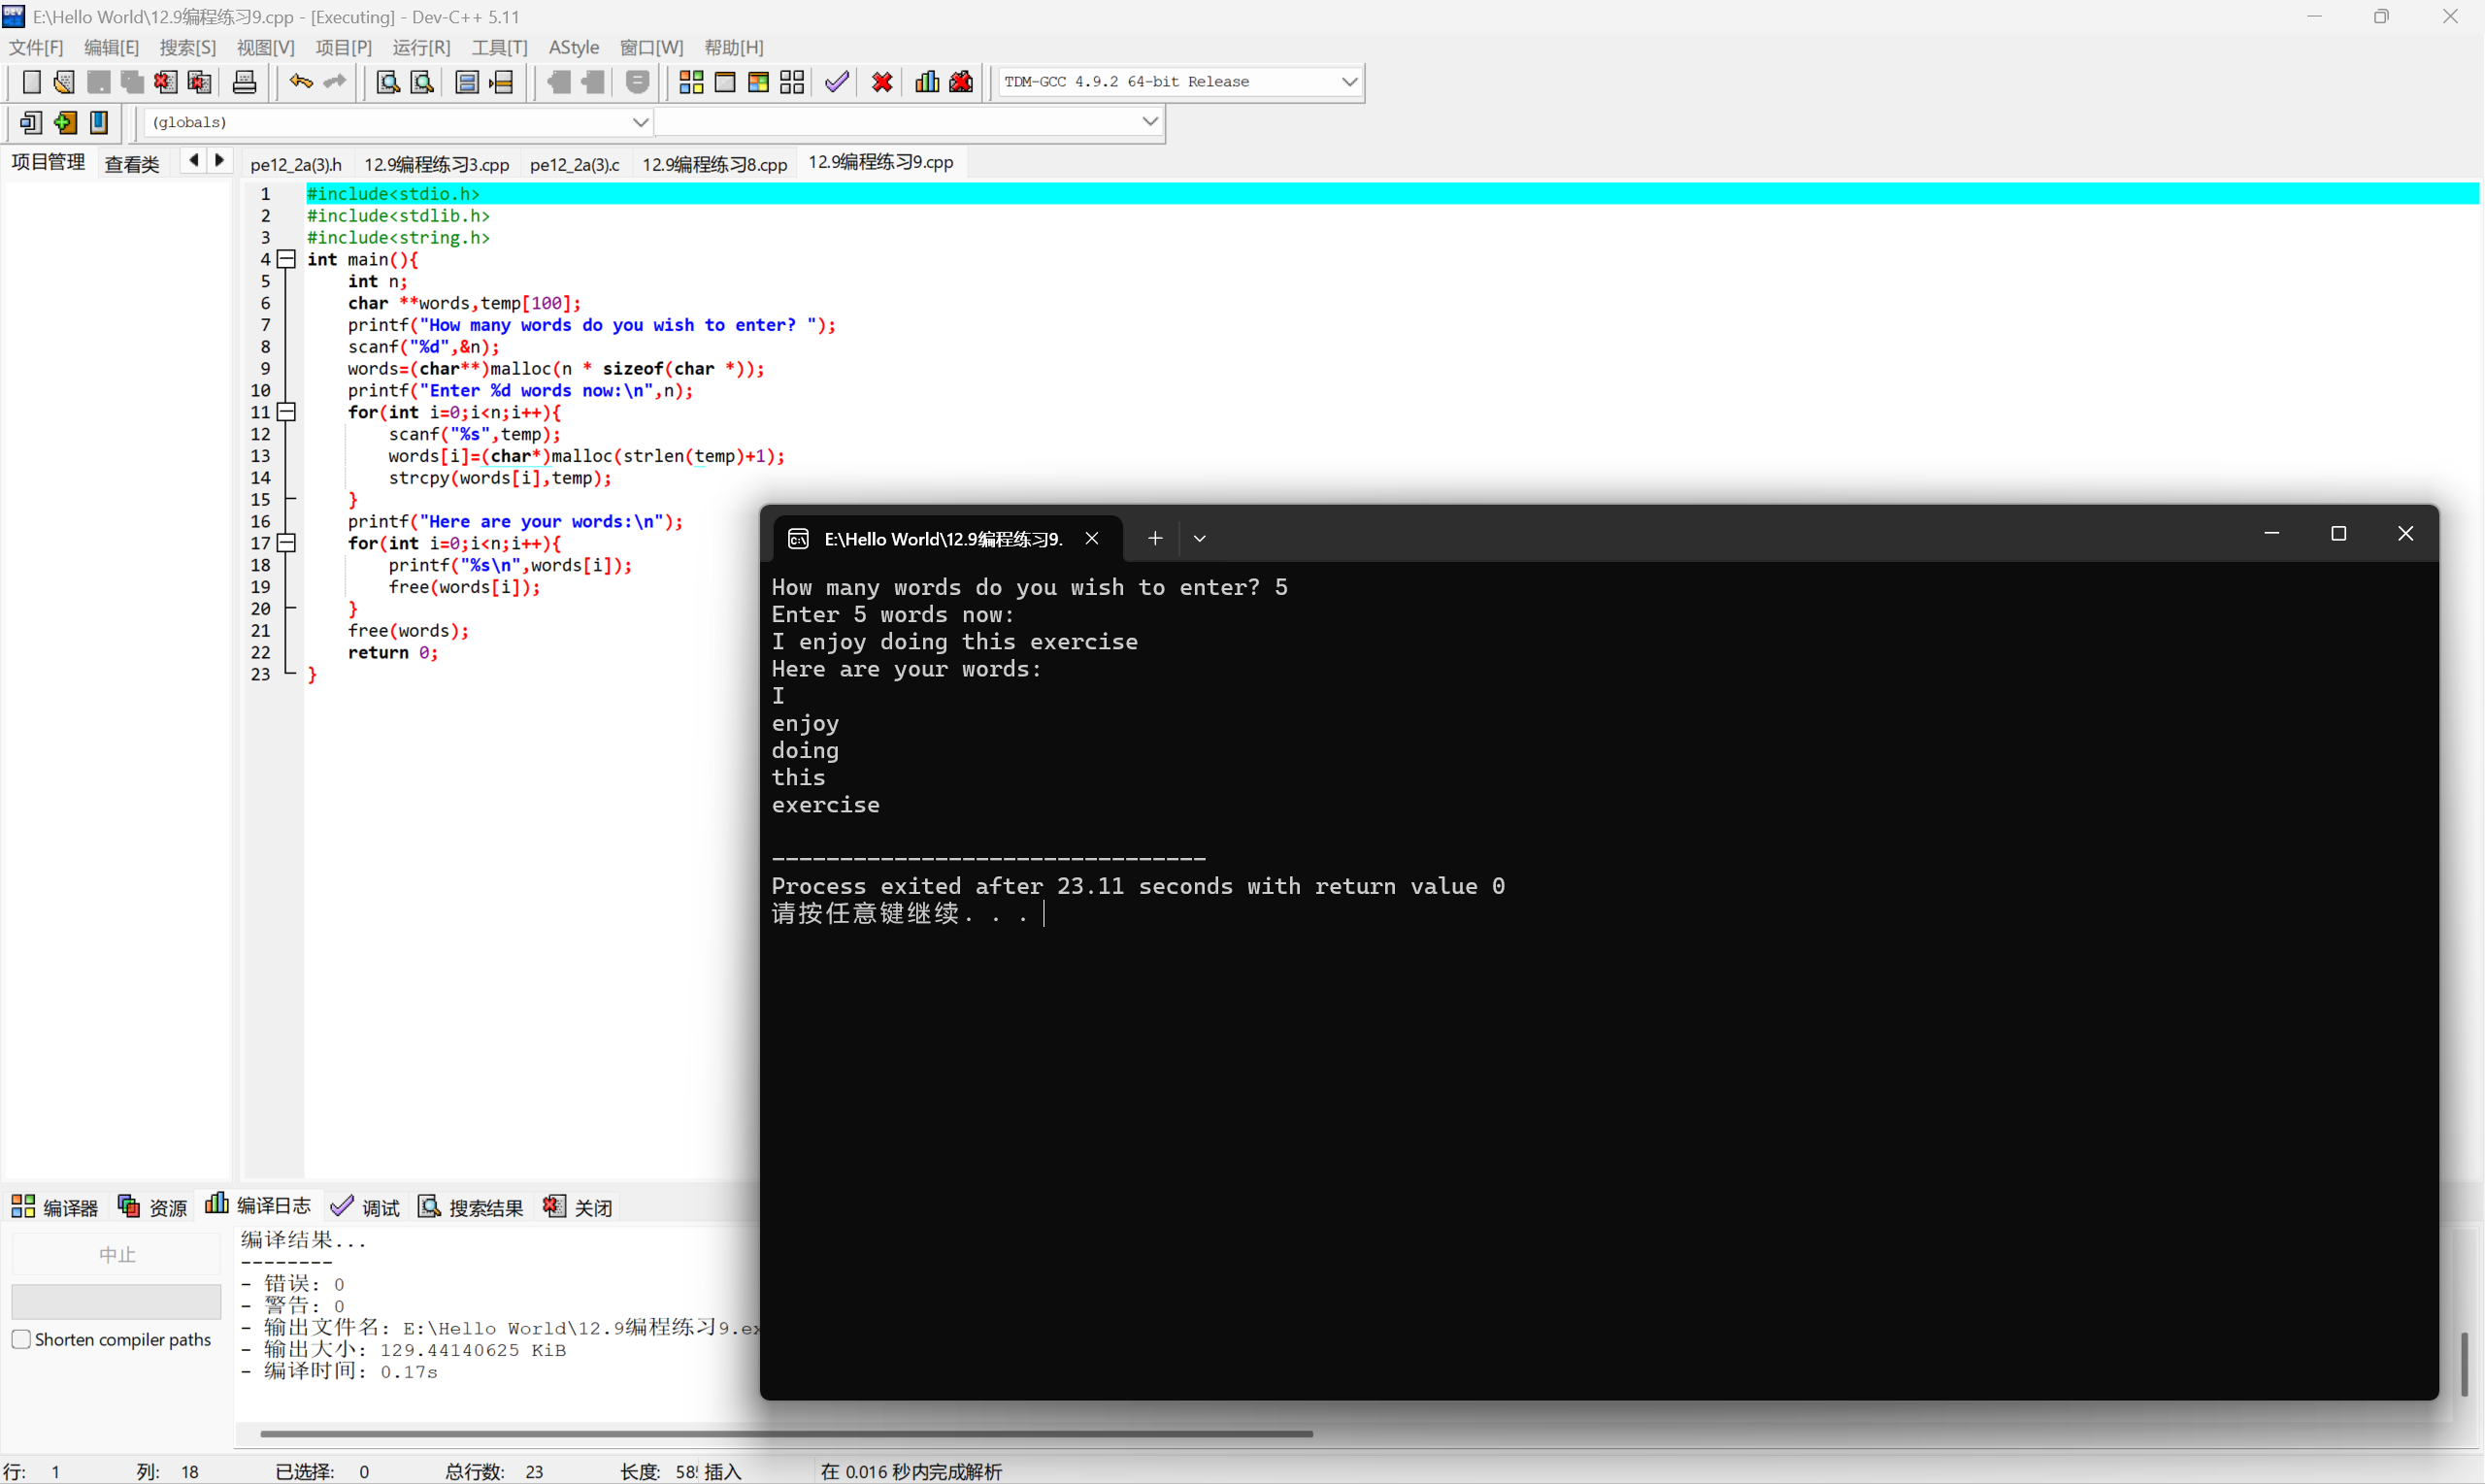Open the TDM-GCC compiler selection dropdown
This screenshot has height=1484, width=2485.
(1349, 82)
